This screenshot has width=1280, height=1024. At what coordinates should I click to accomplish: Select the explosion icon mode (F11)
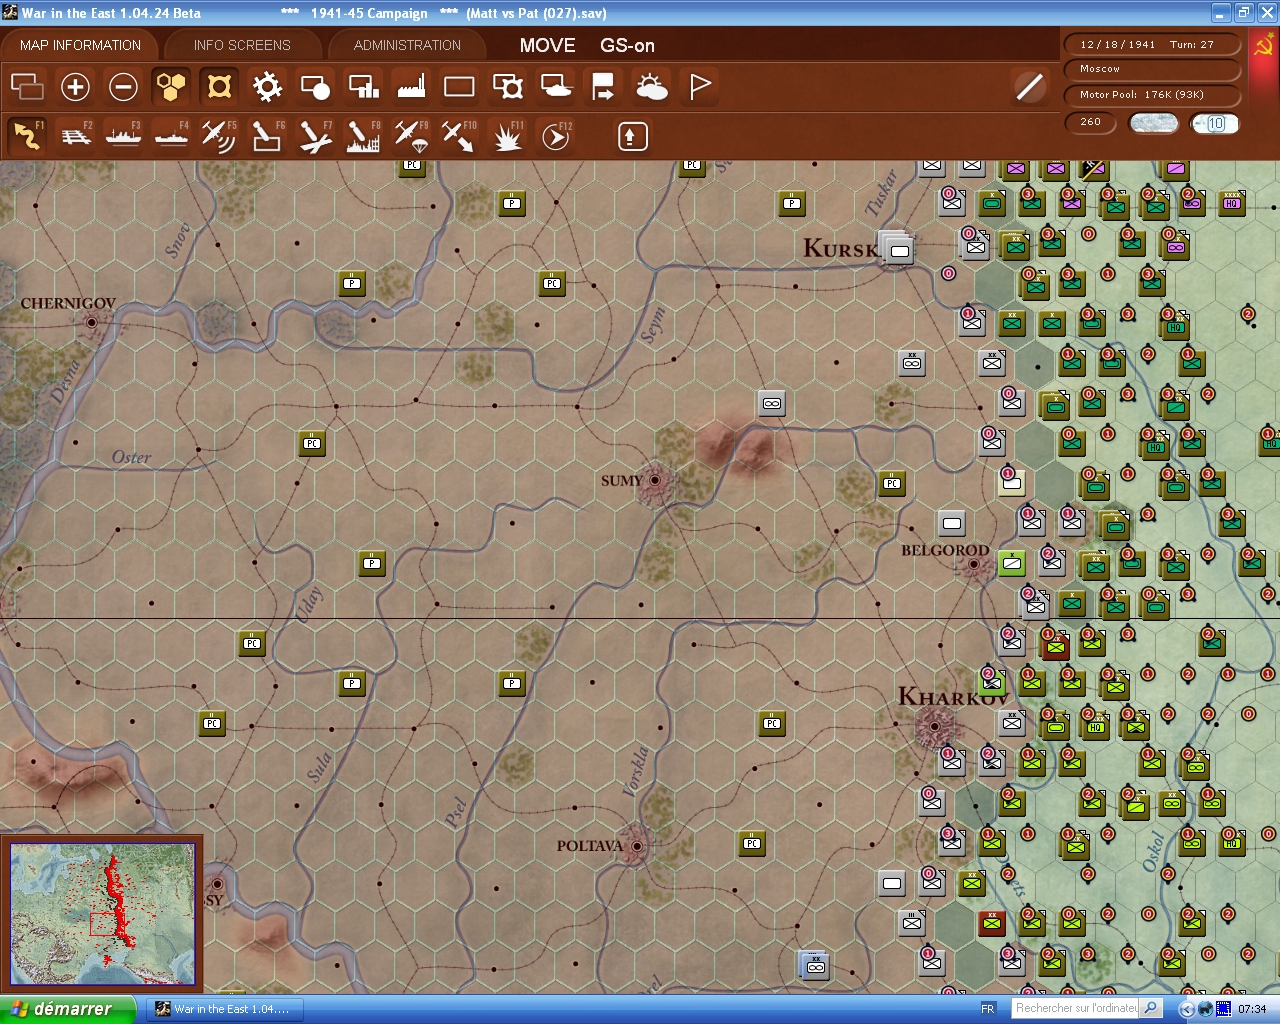[507, 136]
